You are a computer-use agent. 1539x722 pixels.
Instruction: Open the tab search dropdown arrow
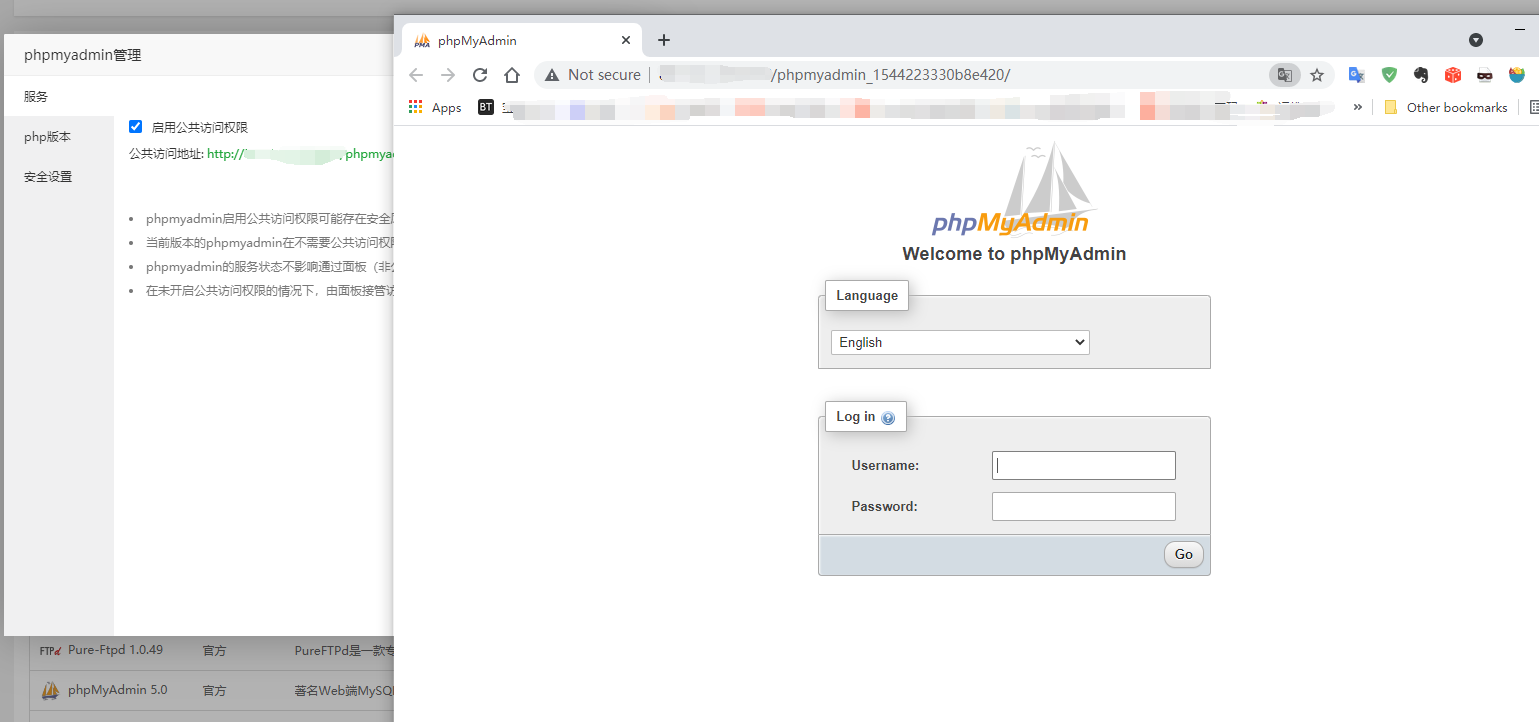1476,40
